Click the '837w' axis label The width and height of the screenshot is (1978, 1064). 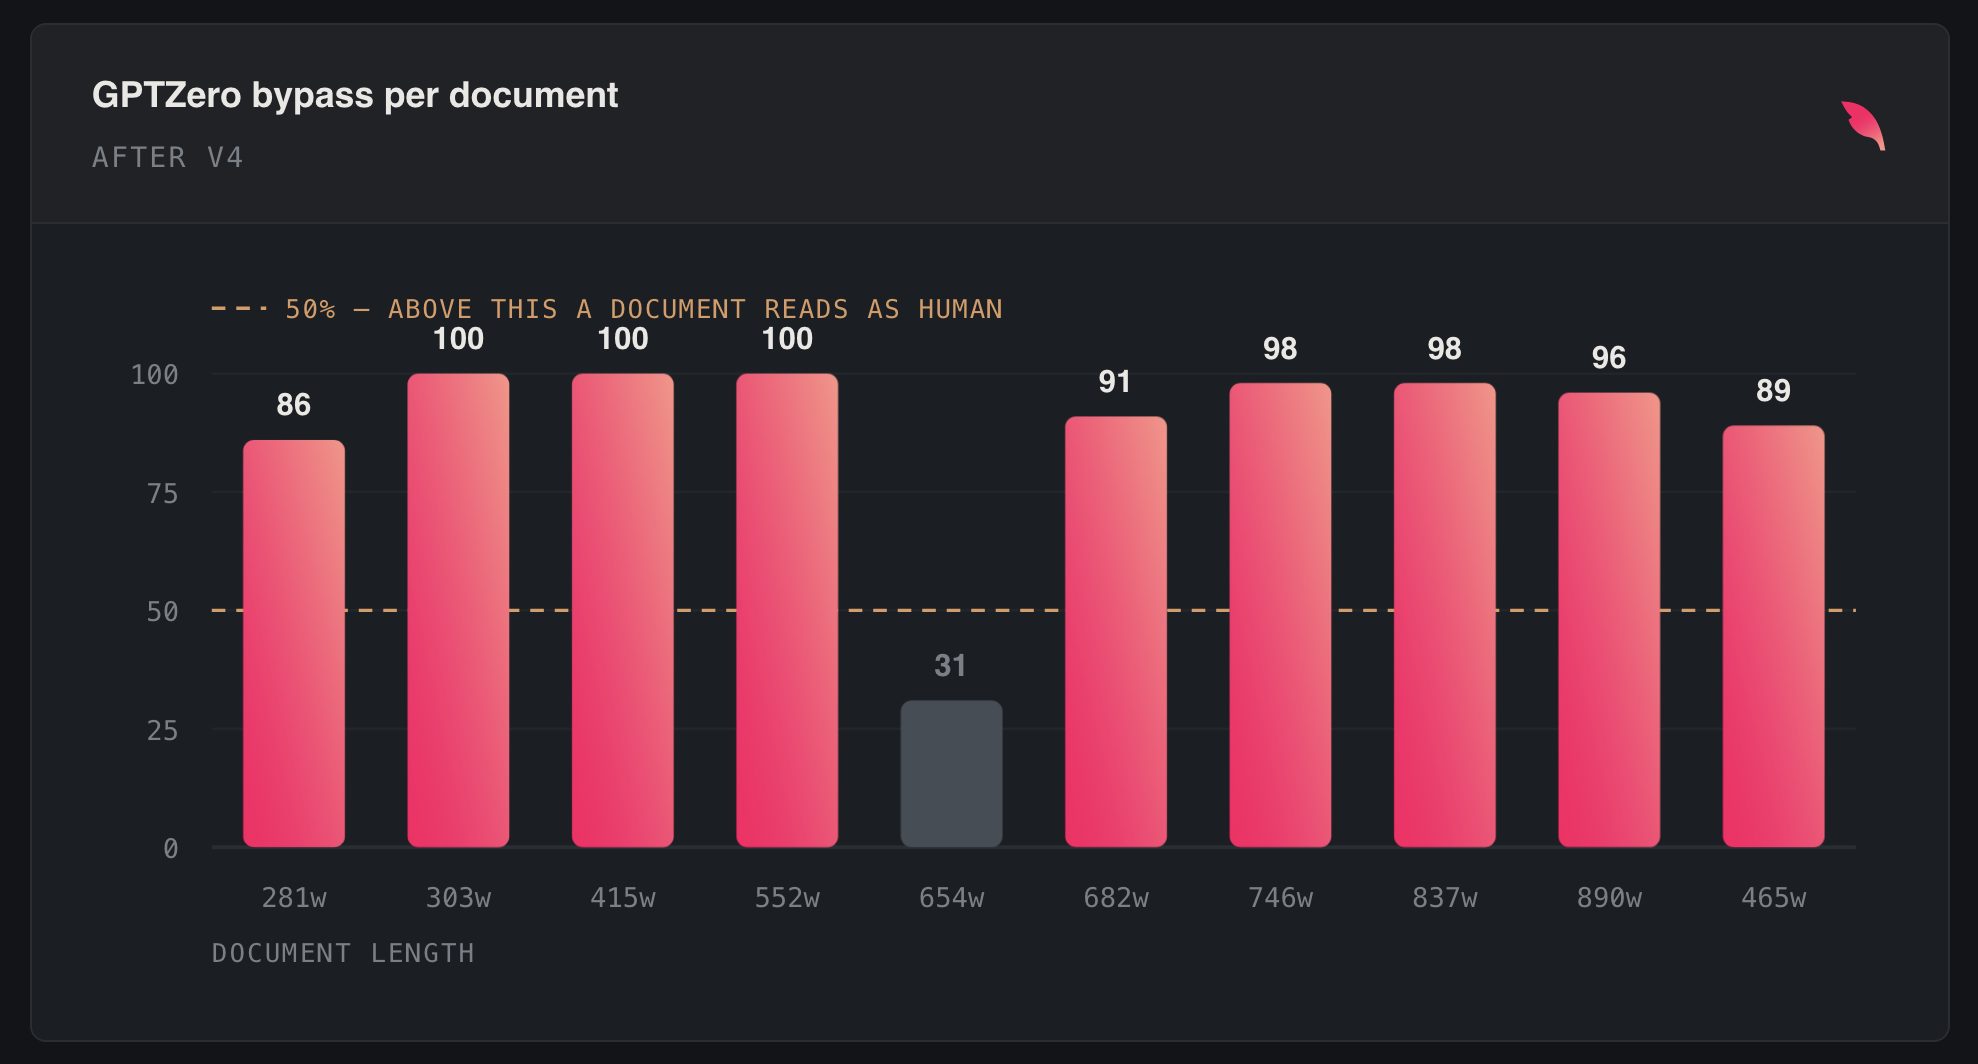1445,898
